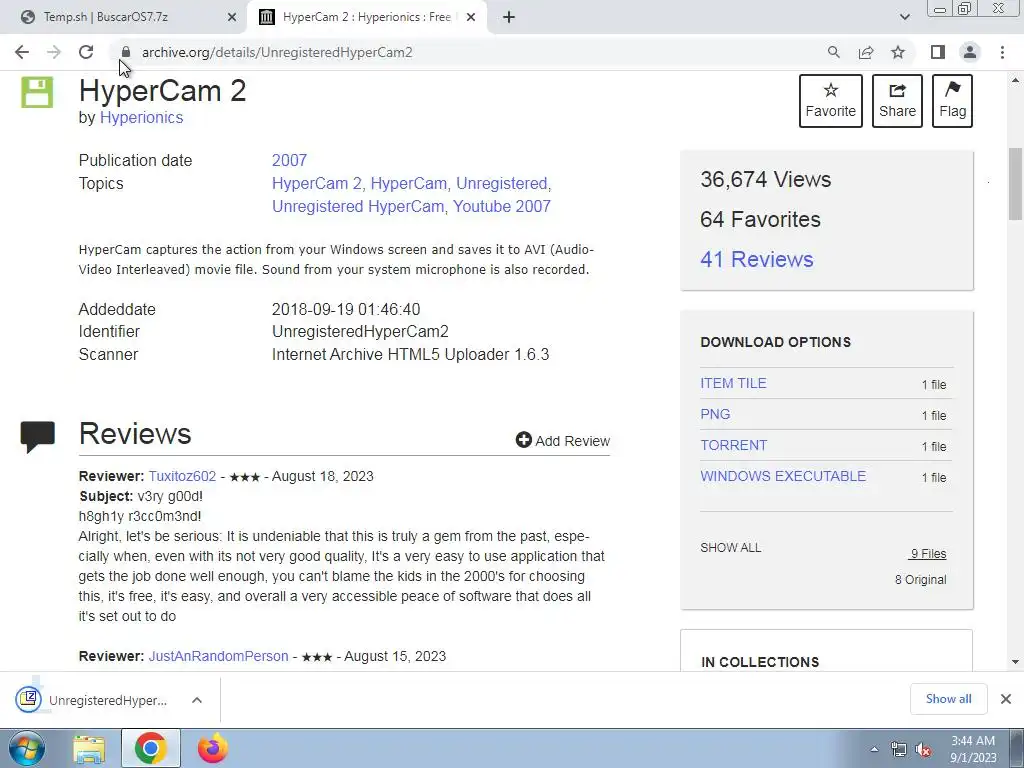1024x768 pixels.
Task: Close the Temp.sh BuscarOS7.7z tab
Action: [231, 18]
